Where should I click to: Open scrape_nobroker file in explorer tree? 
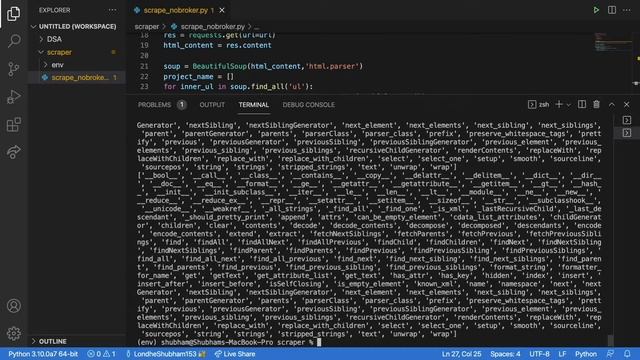(x=80, y=78)
